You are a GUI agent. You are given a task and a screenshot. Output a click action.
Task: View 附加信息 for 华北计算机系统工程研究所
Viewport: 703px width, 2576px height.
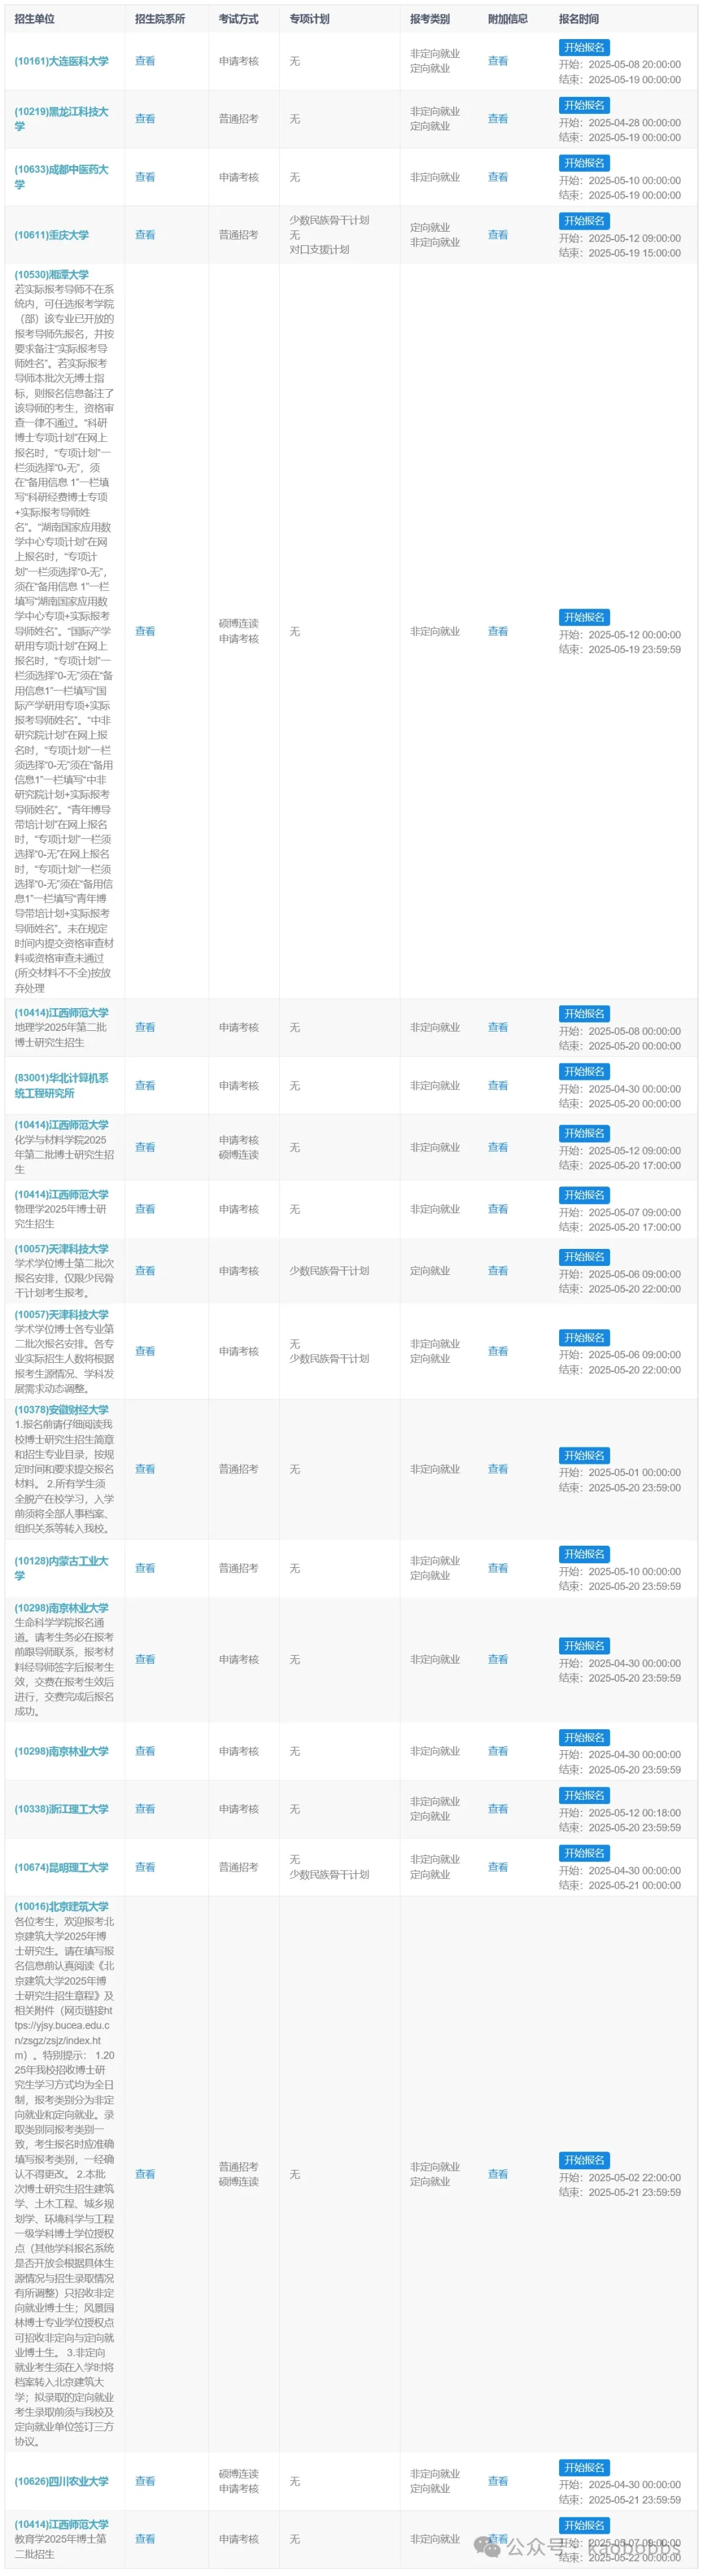click(498, 1086)
